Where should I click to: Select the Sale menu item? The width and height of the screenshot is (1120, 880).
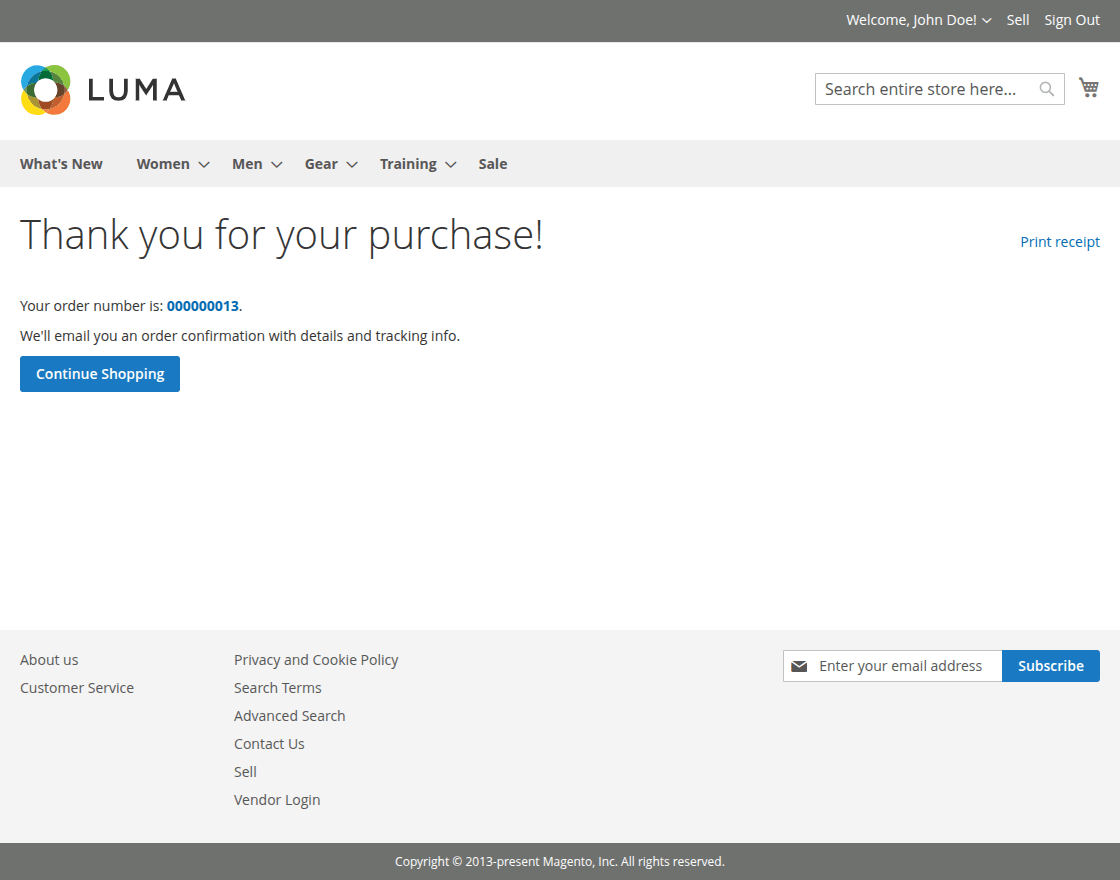(492, 163)
